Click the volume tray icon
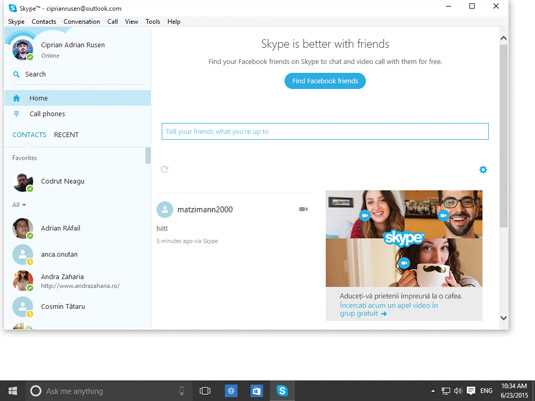This screenshot has width=535, height=401. point(458,391)
